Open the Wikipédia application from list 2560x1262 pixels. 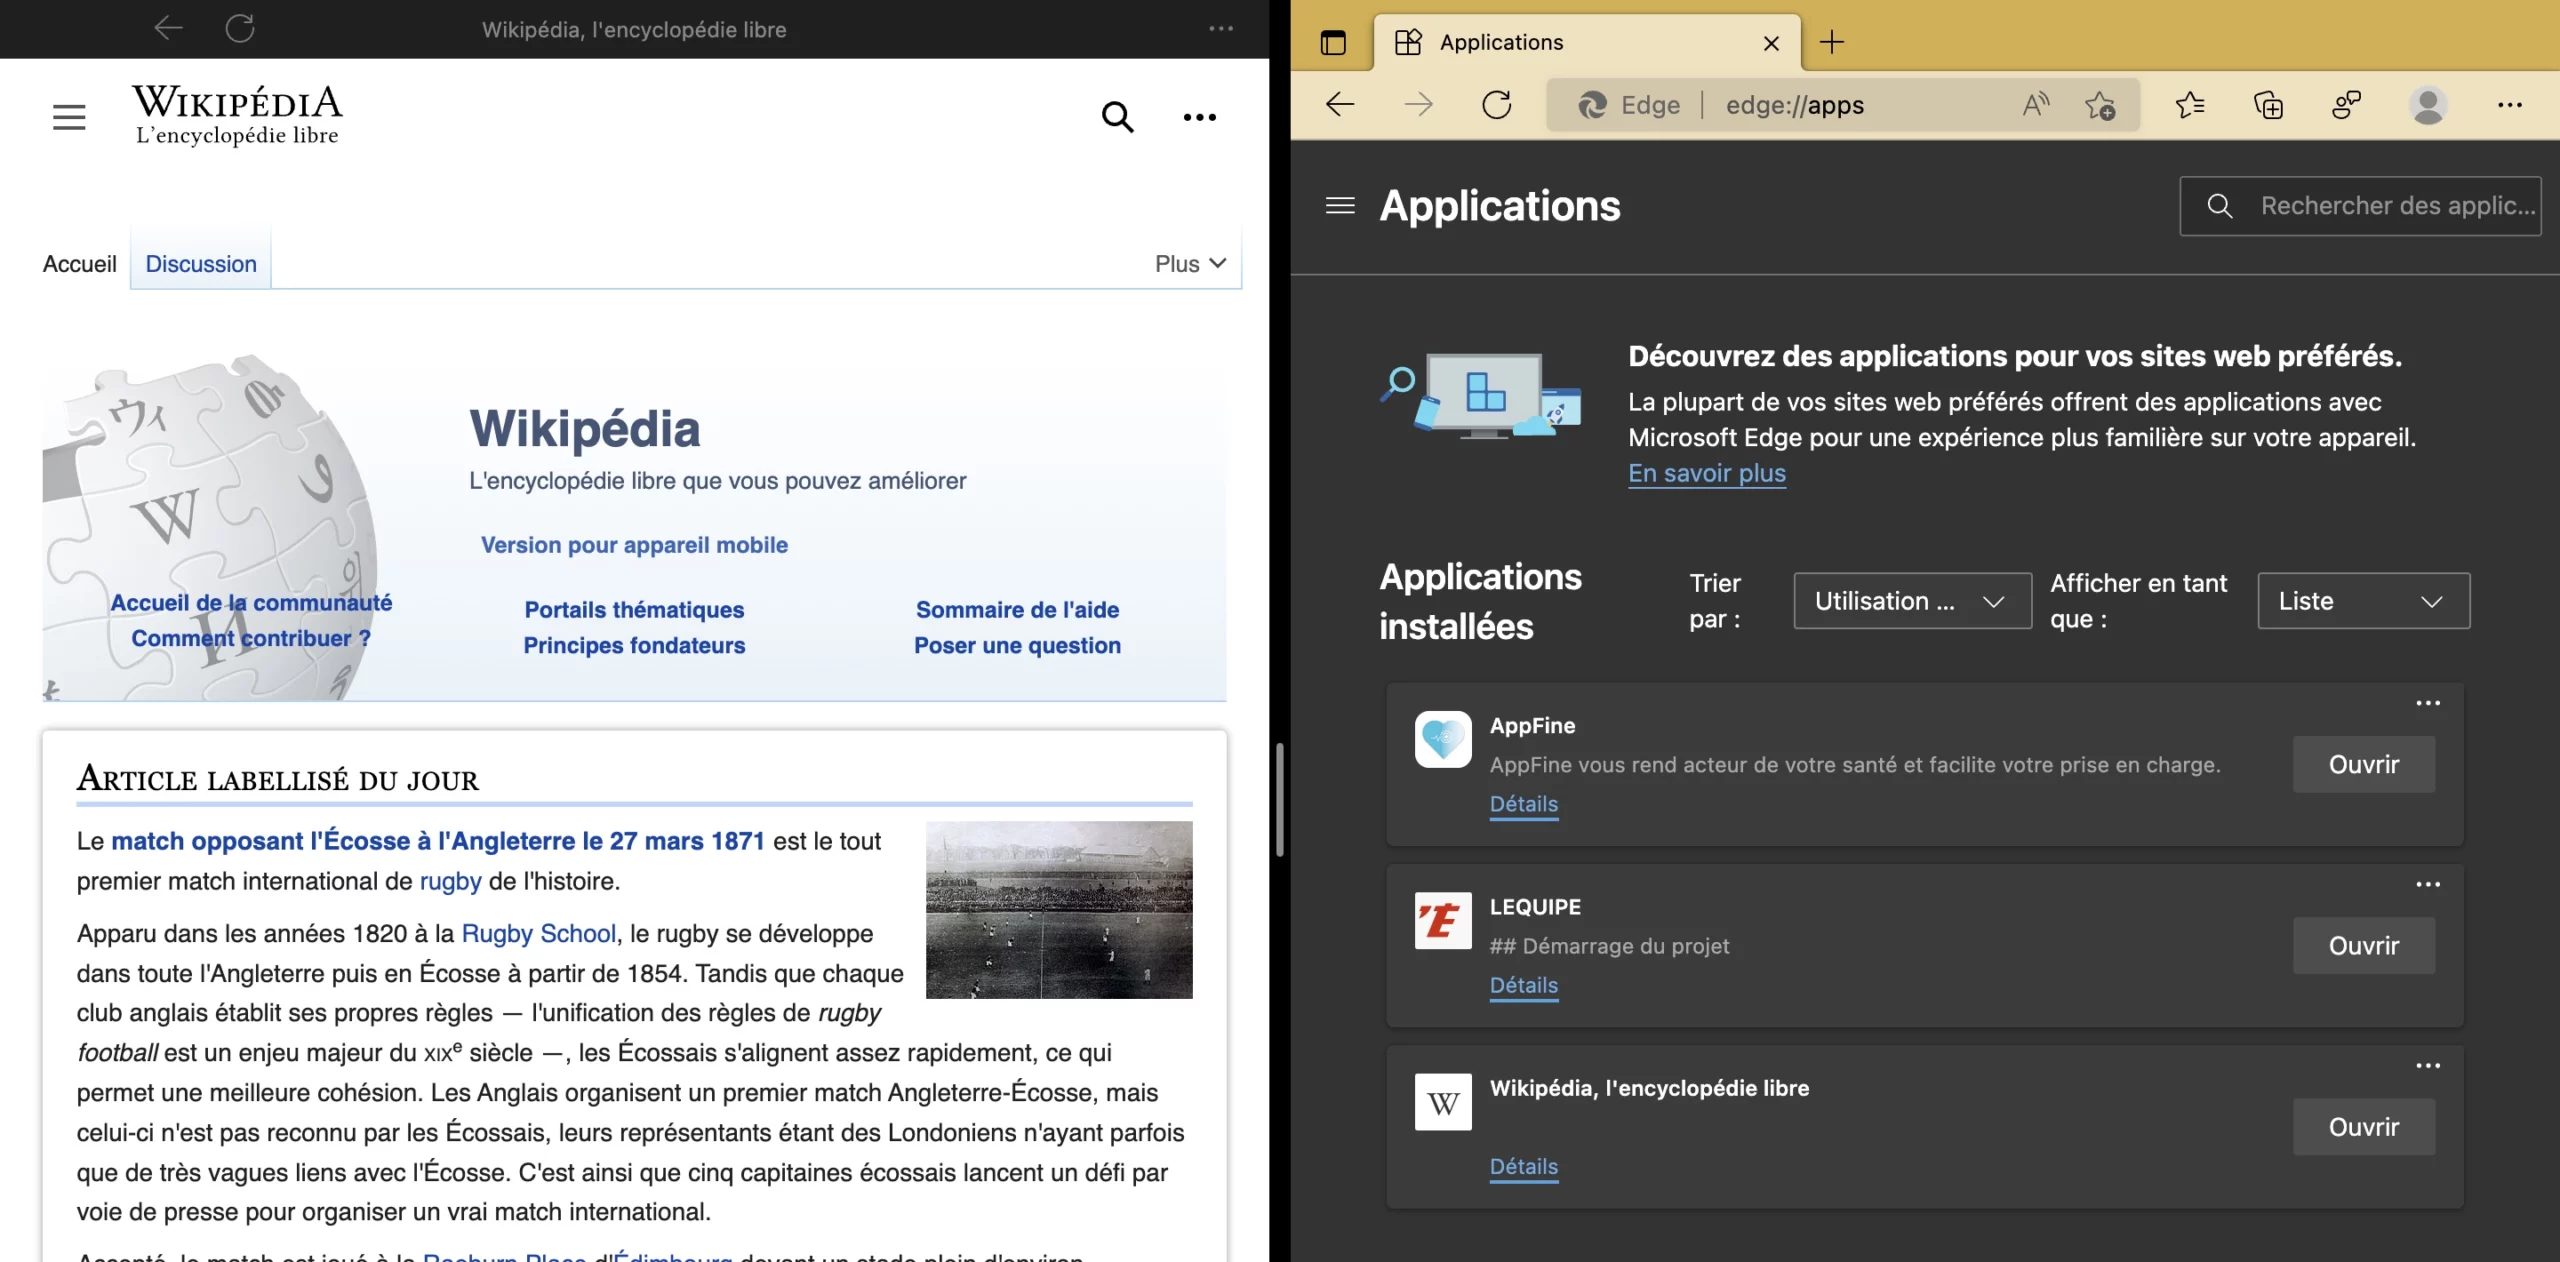(x=2363, y=1127)
